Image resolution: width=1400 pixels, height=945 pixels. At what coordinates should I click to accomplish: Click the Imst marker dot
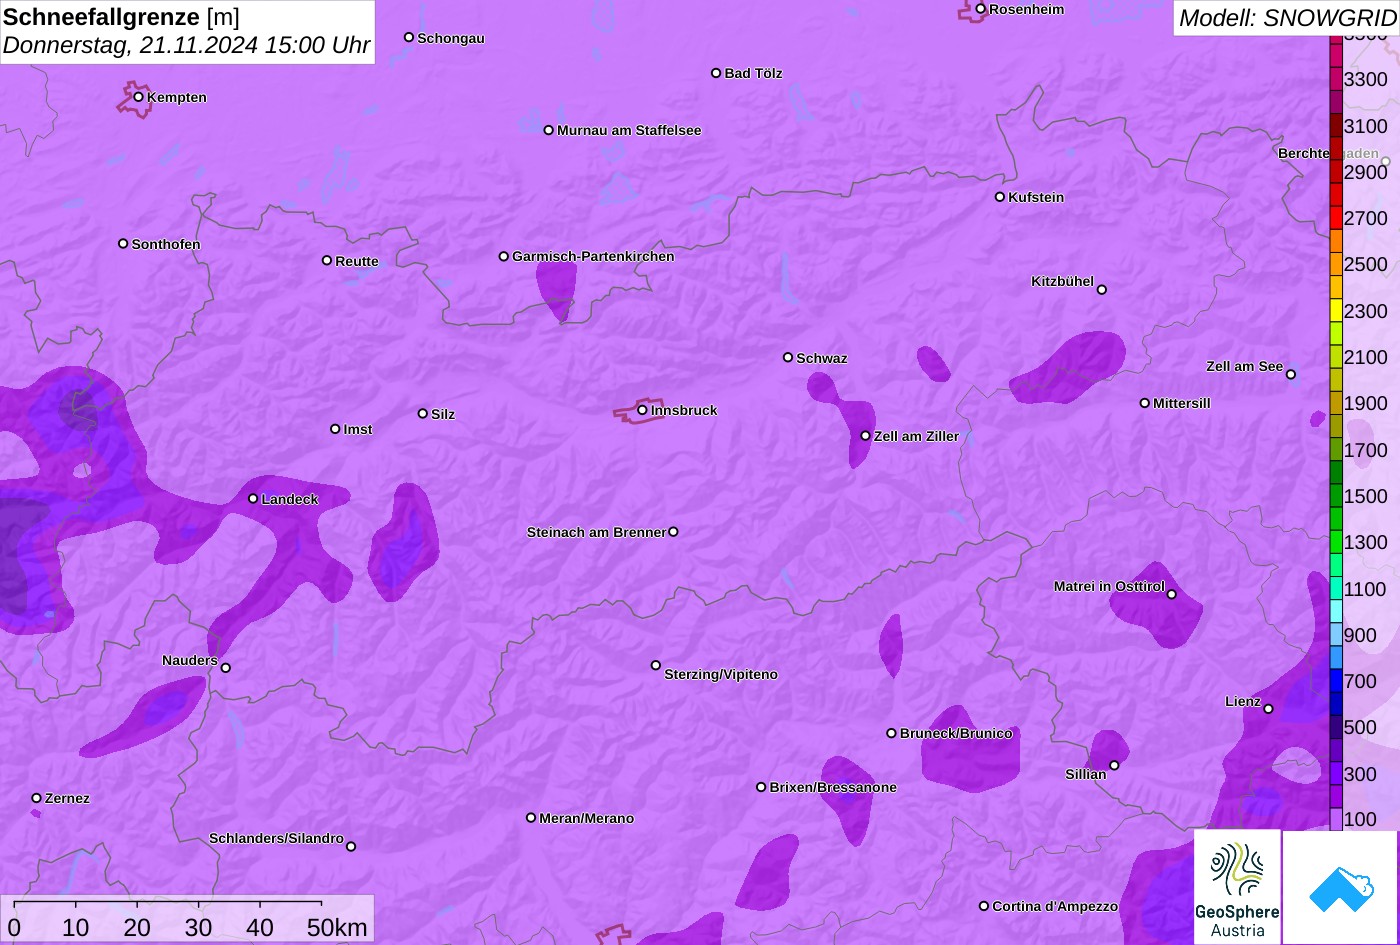click(x=335, y=429)
